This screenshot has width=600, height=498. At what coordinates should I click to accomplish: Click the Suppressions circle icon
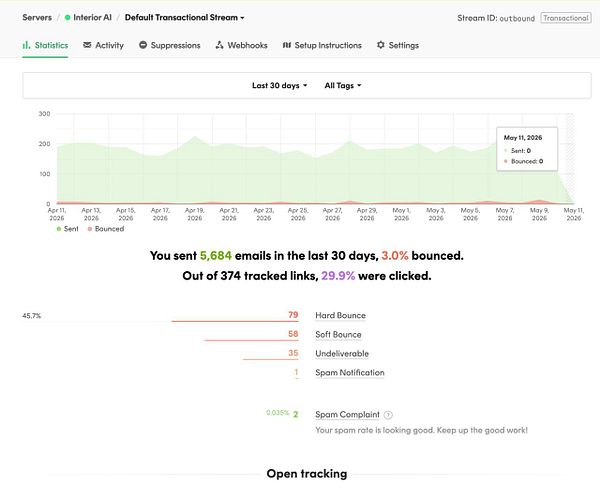(x=143, y=45)
